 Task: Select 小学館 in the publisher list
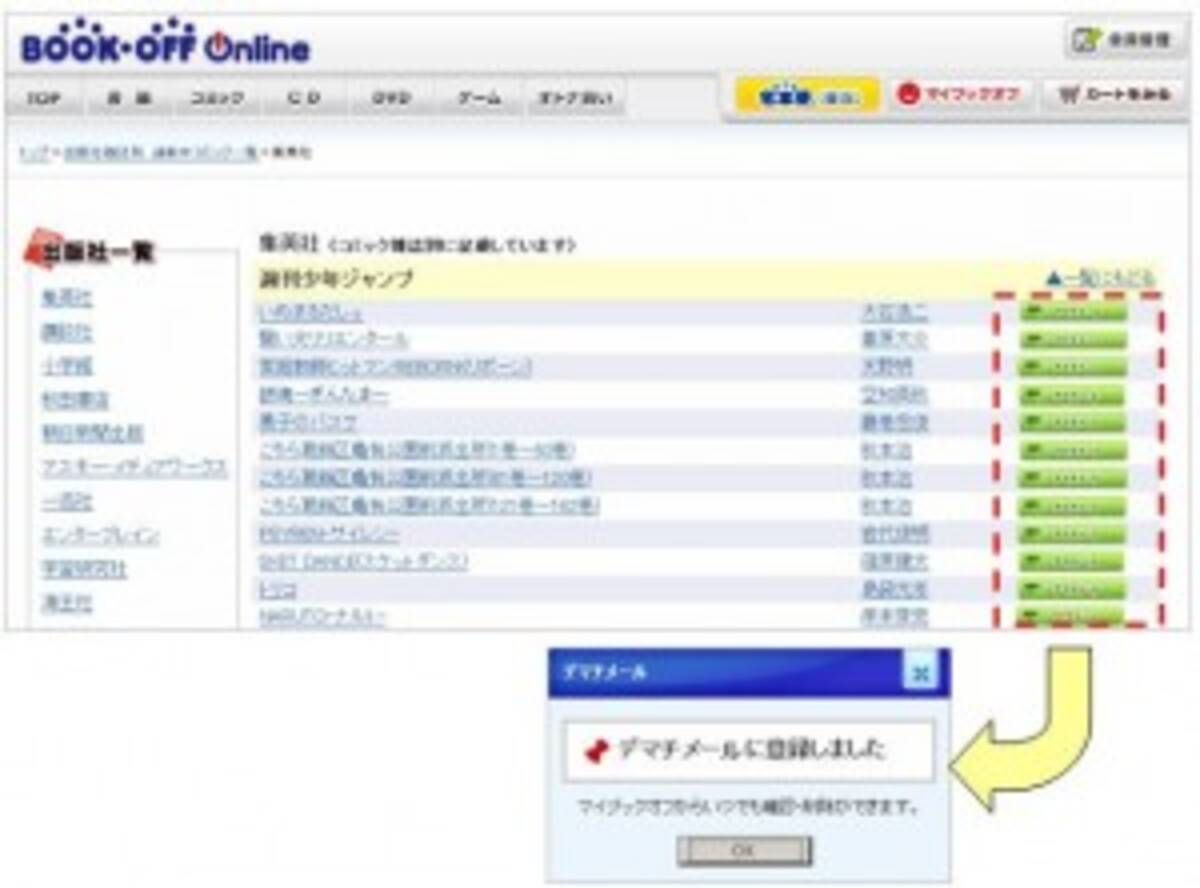tap(68, 366)
